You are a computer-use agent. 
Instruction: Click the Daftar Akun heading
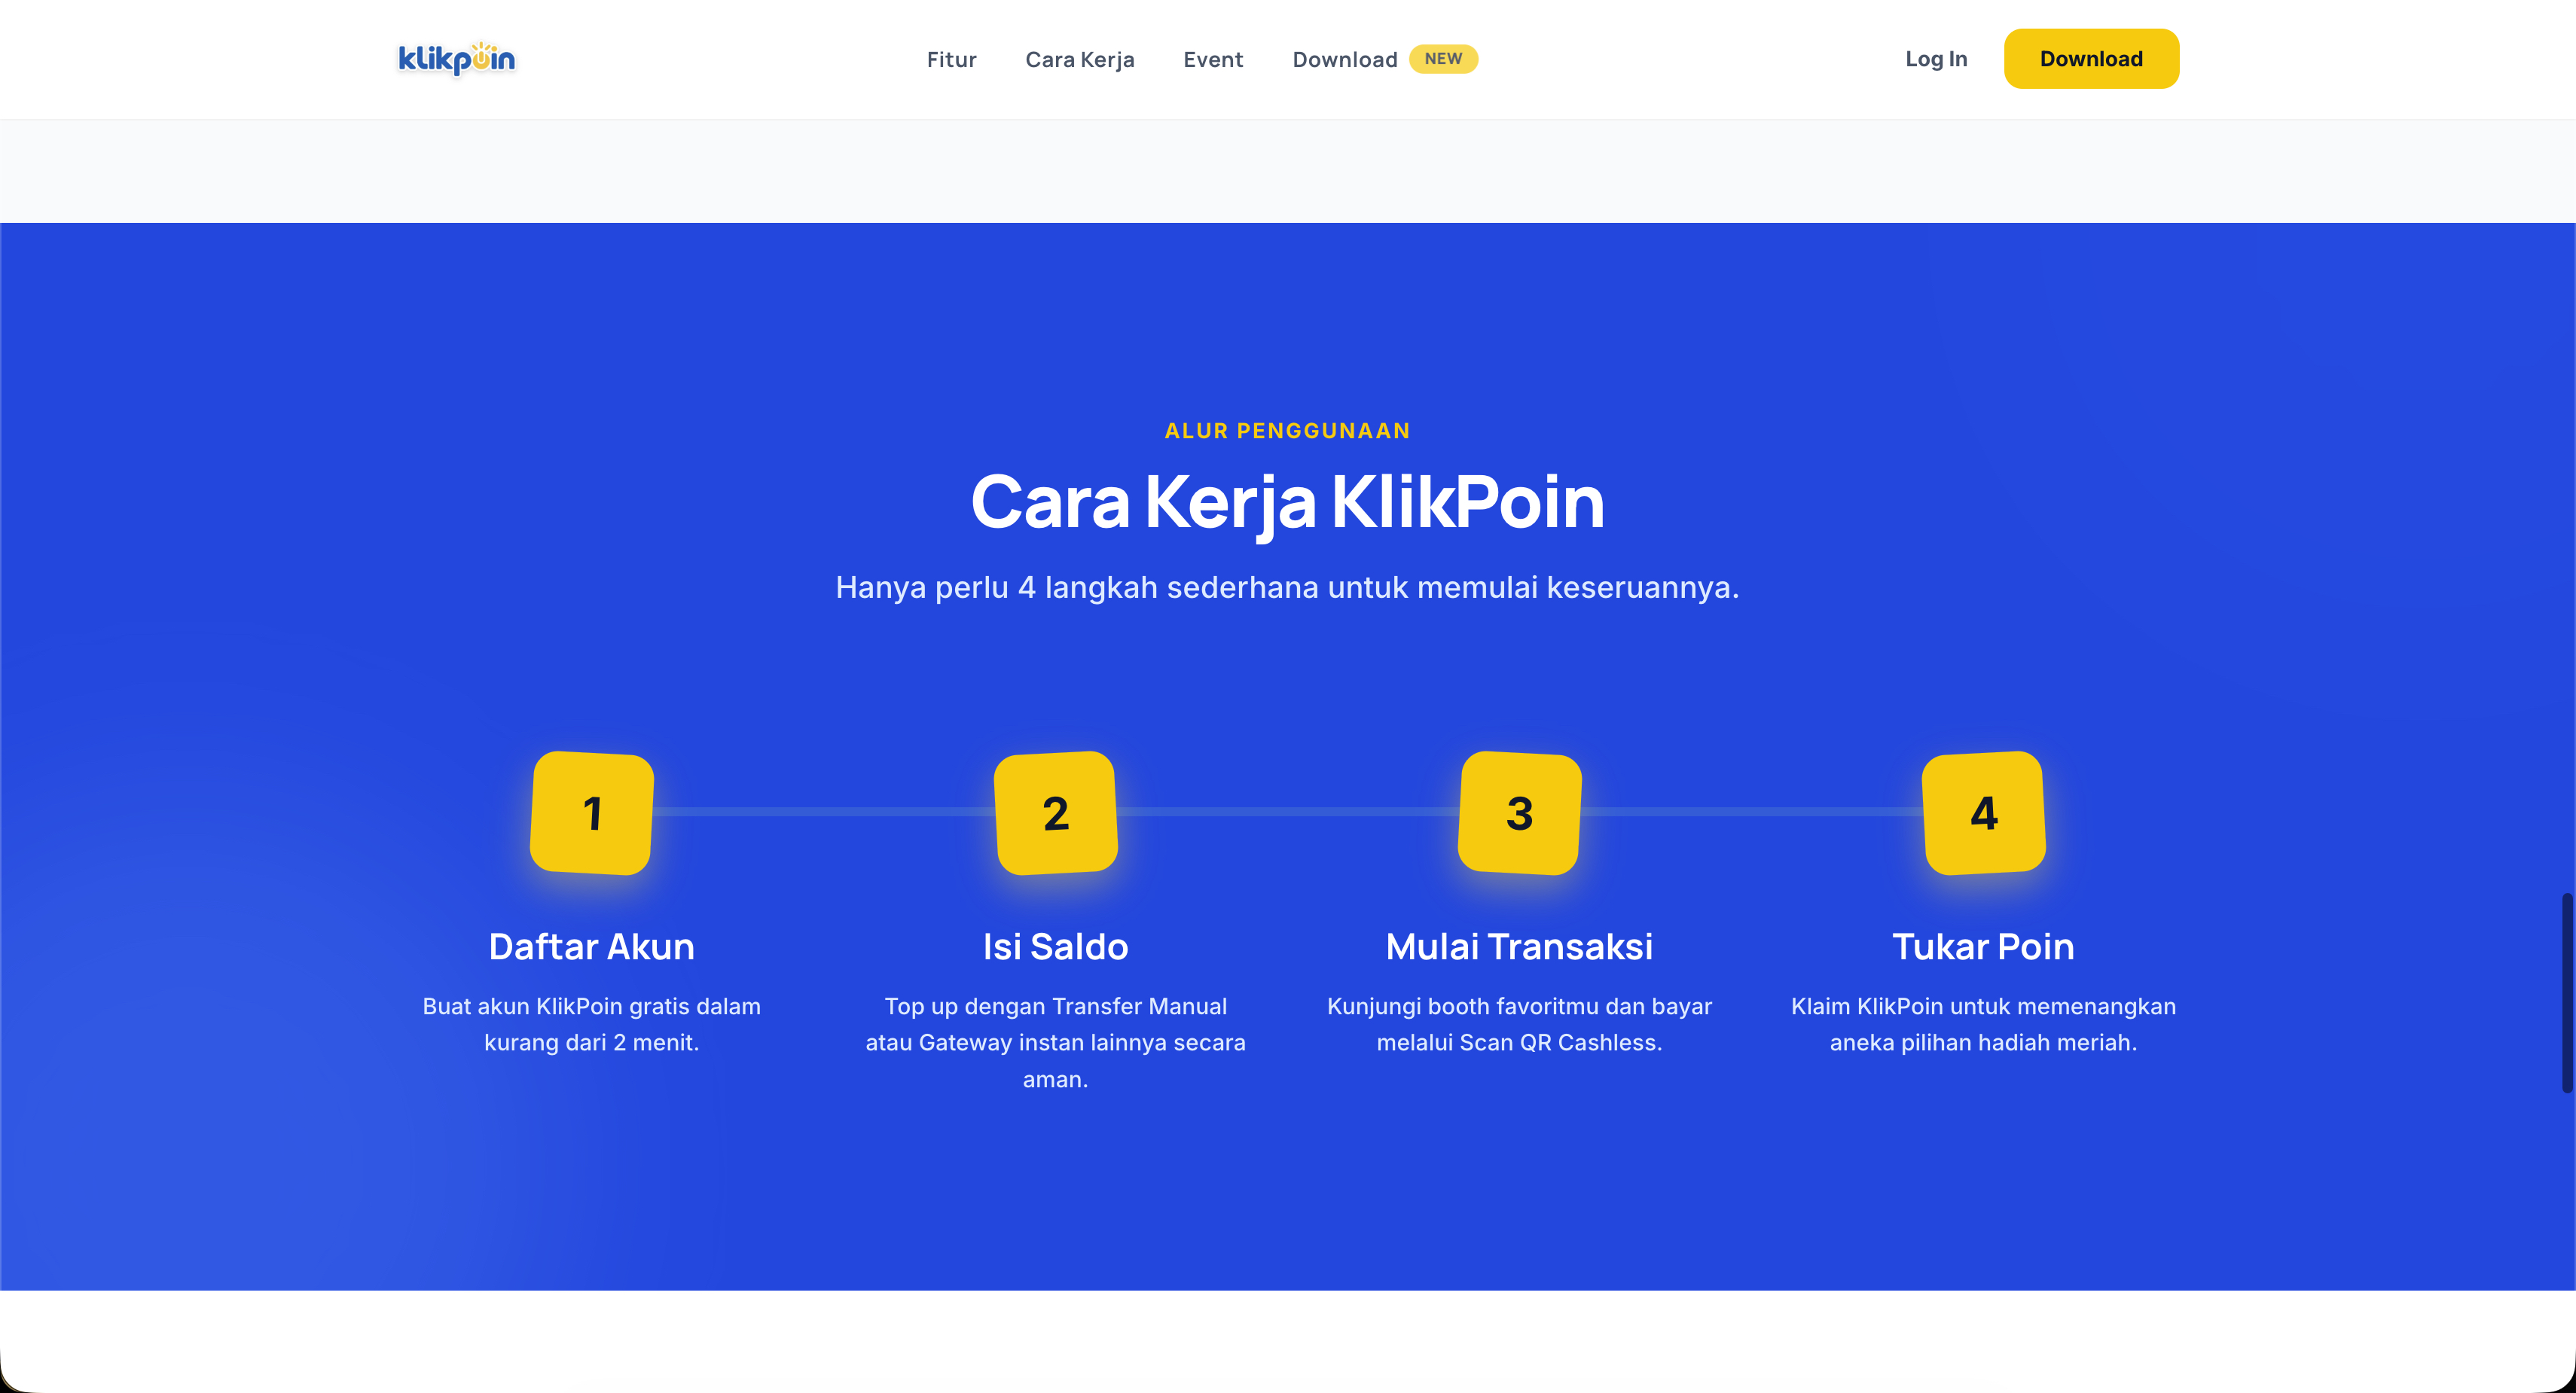coord(592,946)
